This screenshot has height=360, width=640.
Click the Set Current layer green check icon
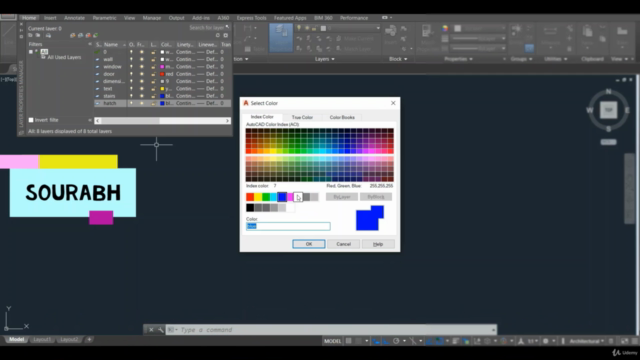click(x=96, y=36)
